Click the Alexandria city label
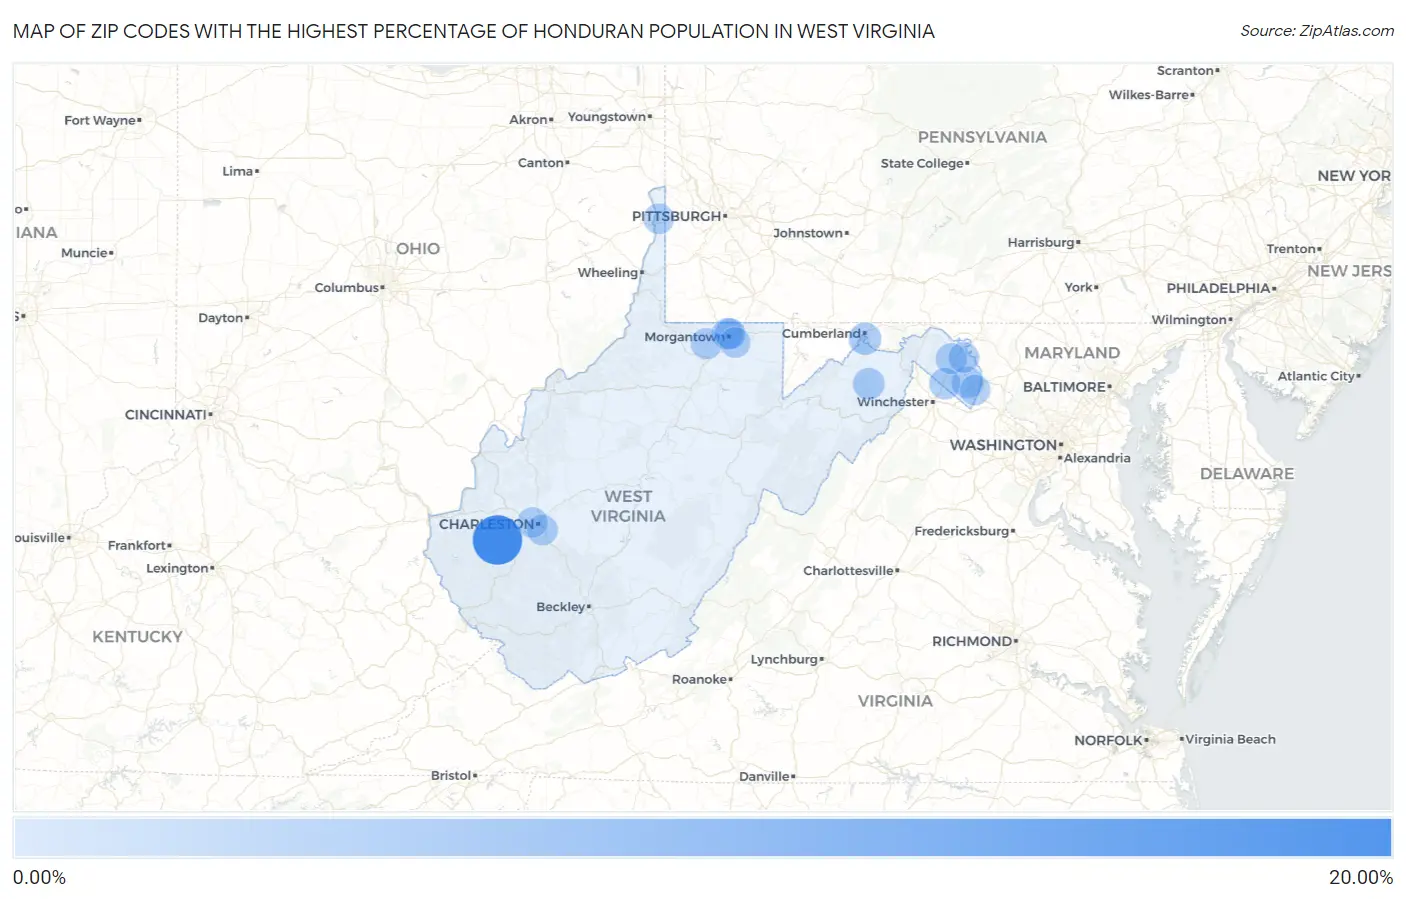Viewport: 1406px width, 899px height. pyautogui.click(x=1097, y=458)
